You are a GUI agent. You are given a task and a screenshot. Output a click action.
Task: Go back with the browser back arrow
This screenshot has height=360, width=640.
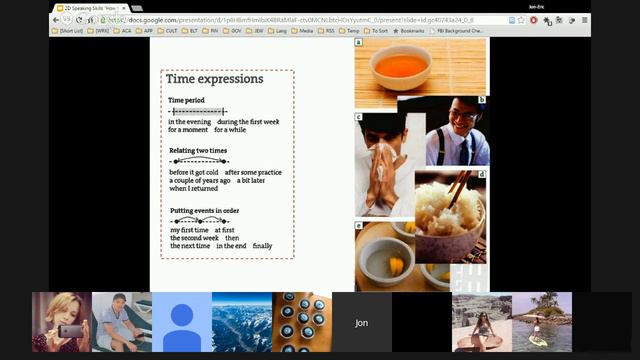click(56, 20)
